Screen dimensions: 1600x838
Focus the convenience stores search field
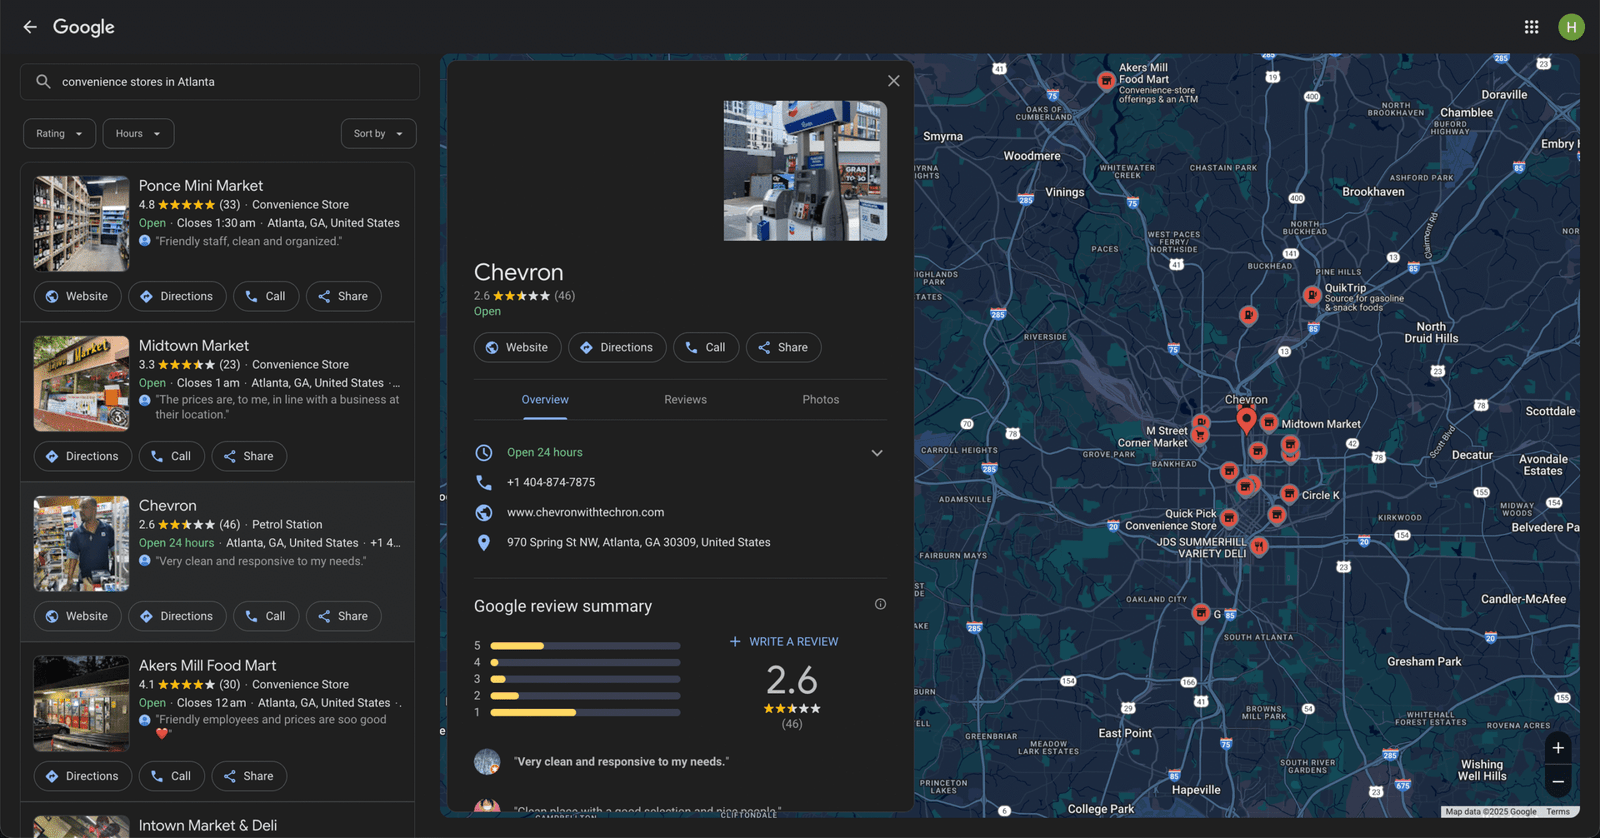220,82
